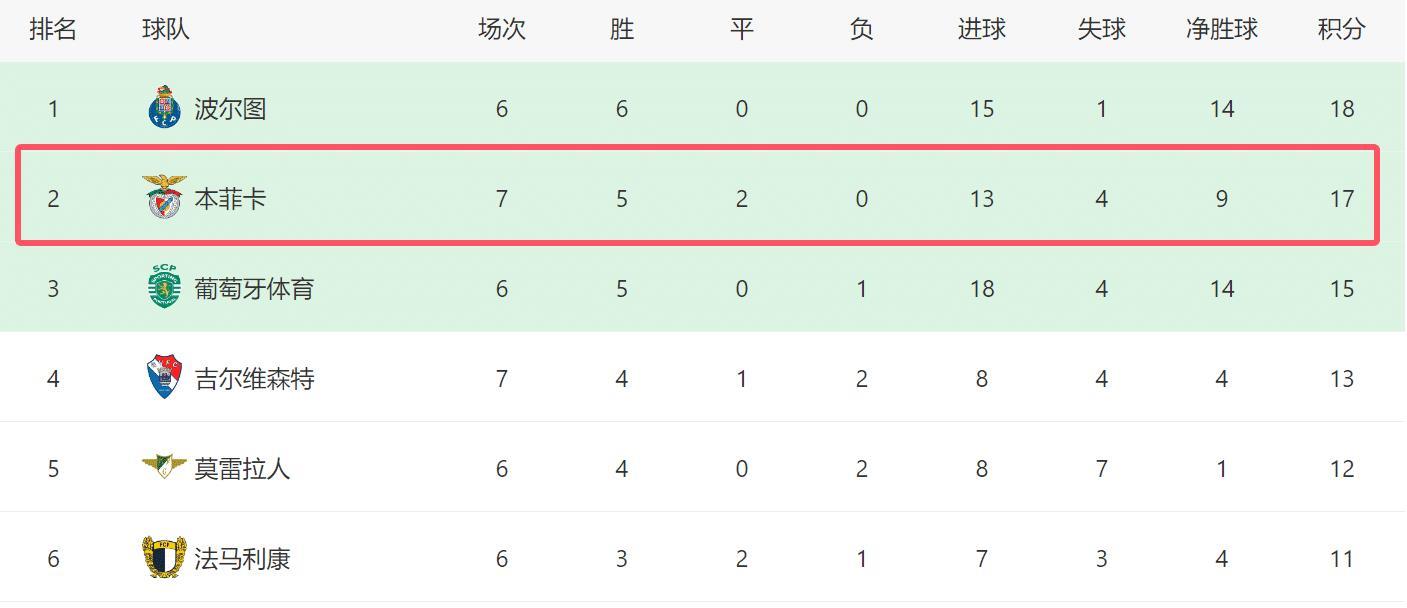Click the Famalicão black-yellow crest
The height and width of the screenshot is (608, 1407).
click(x=164, y=558)
